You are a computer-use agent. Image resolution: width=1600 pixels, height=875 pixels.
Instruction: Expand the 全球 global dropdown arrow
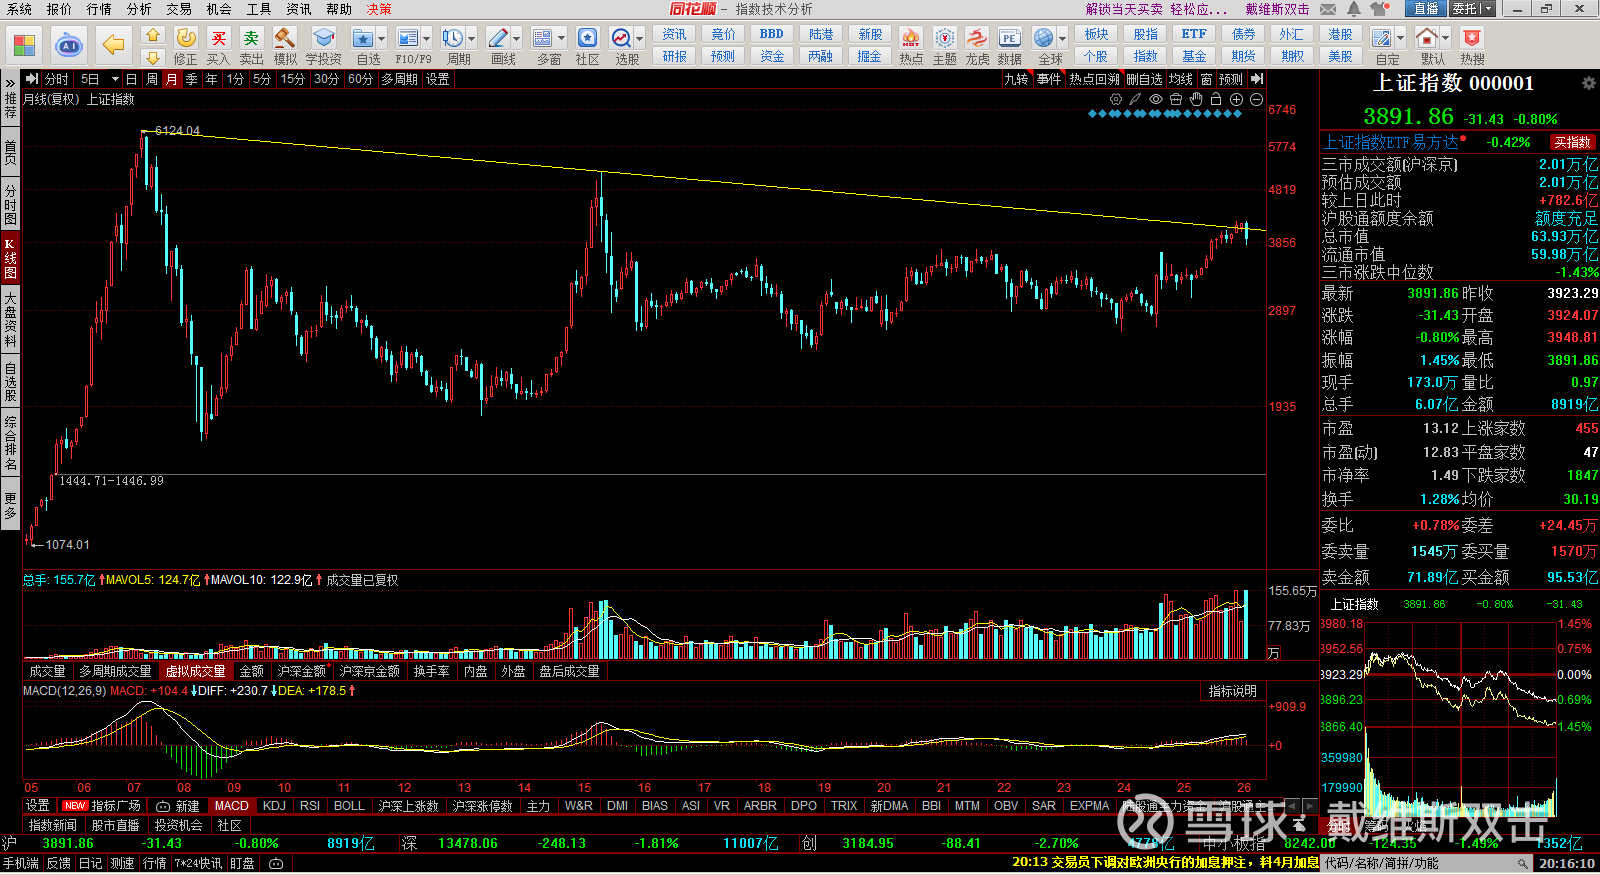coord(1062,39)
